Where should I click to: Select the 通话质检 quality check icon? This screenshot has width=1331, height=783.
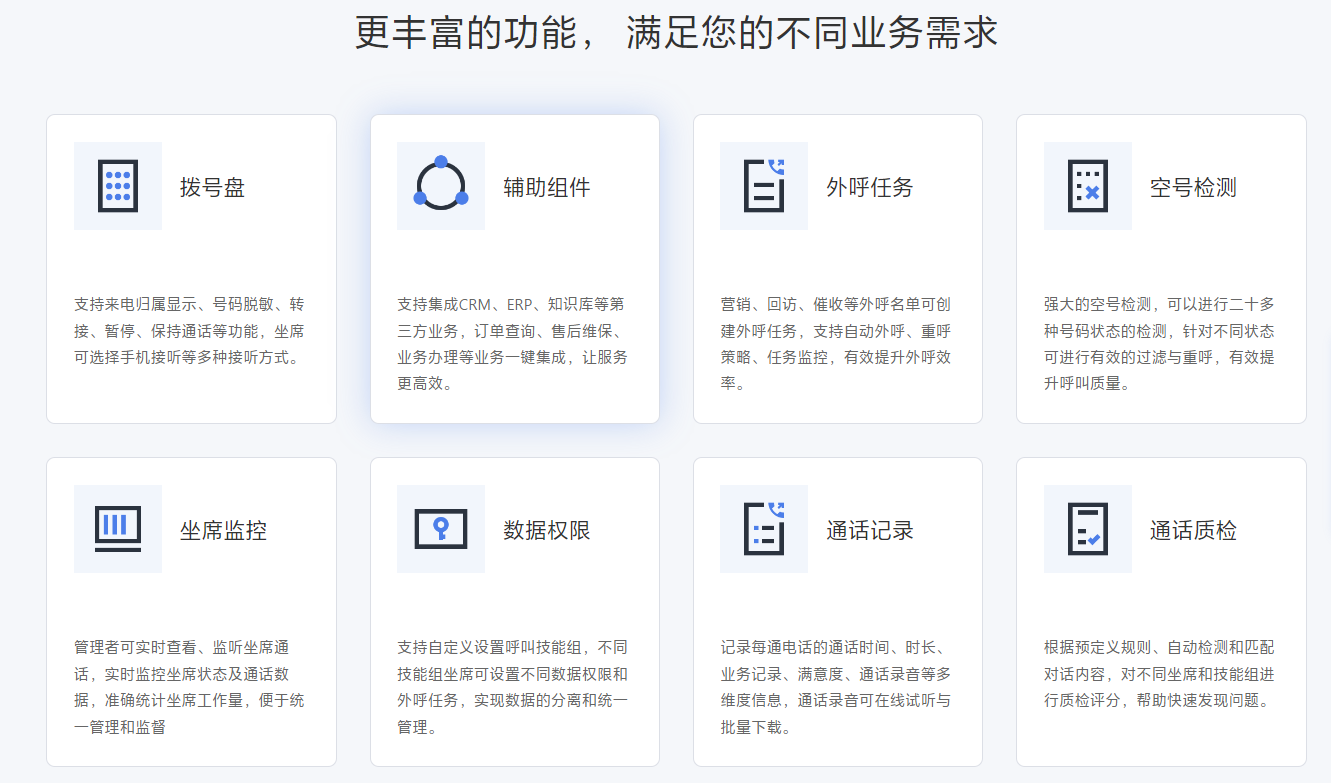point(1088,529)
